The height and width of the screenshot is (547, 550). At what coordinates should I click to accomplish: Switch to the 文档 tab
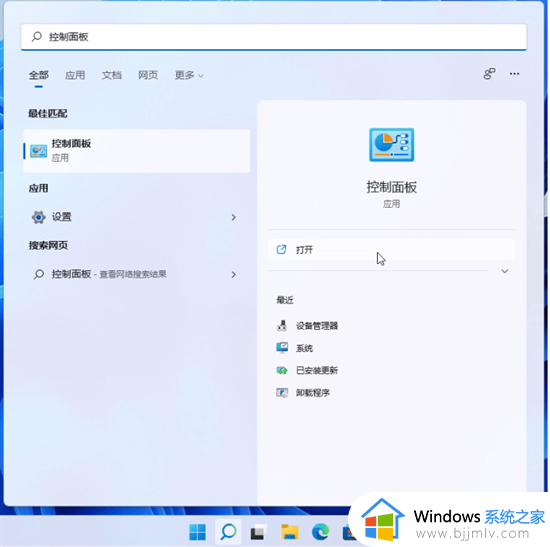[112, 75]
